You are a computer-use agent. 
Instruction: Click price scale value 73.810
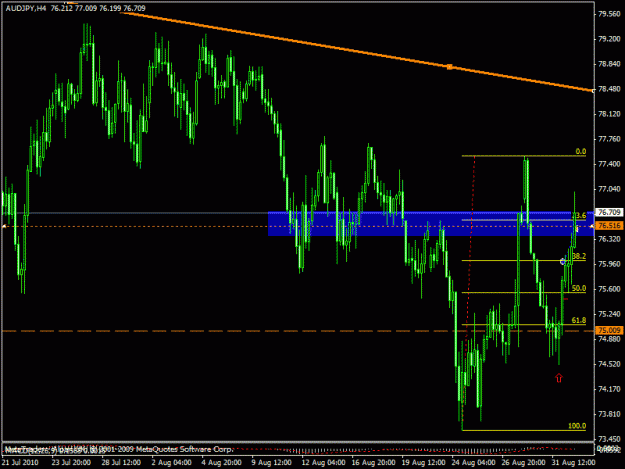coord(609,414)
